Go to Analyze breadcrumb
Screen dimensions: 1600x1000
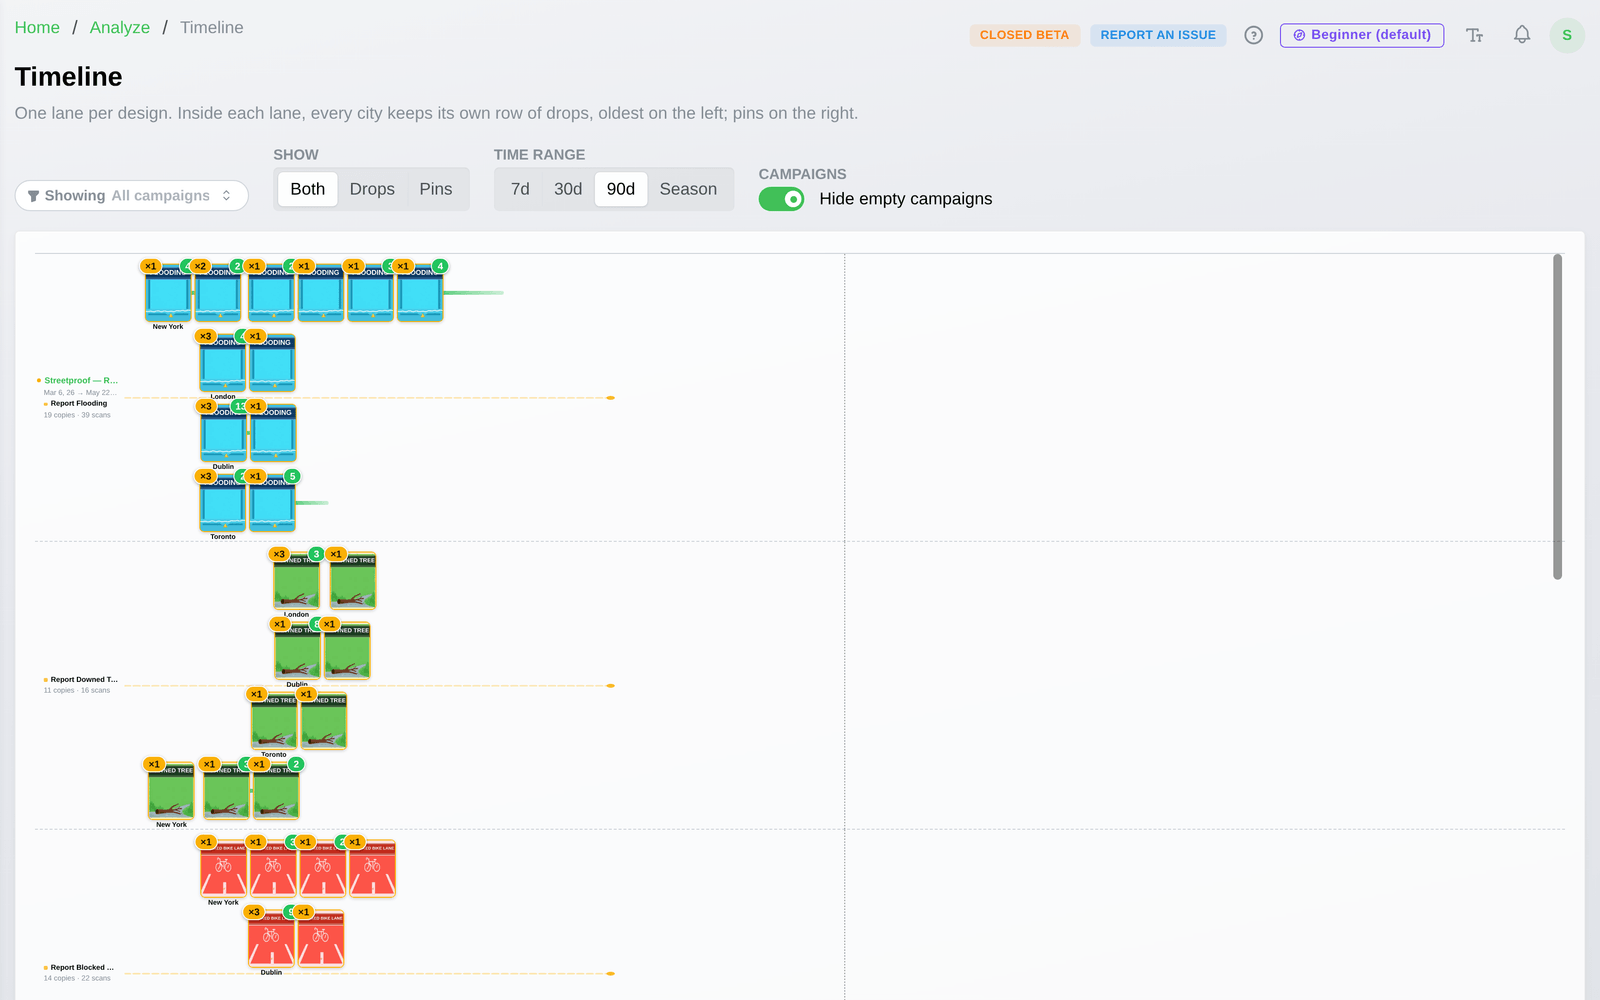[x=120, y=27]
